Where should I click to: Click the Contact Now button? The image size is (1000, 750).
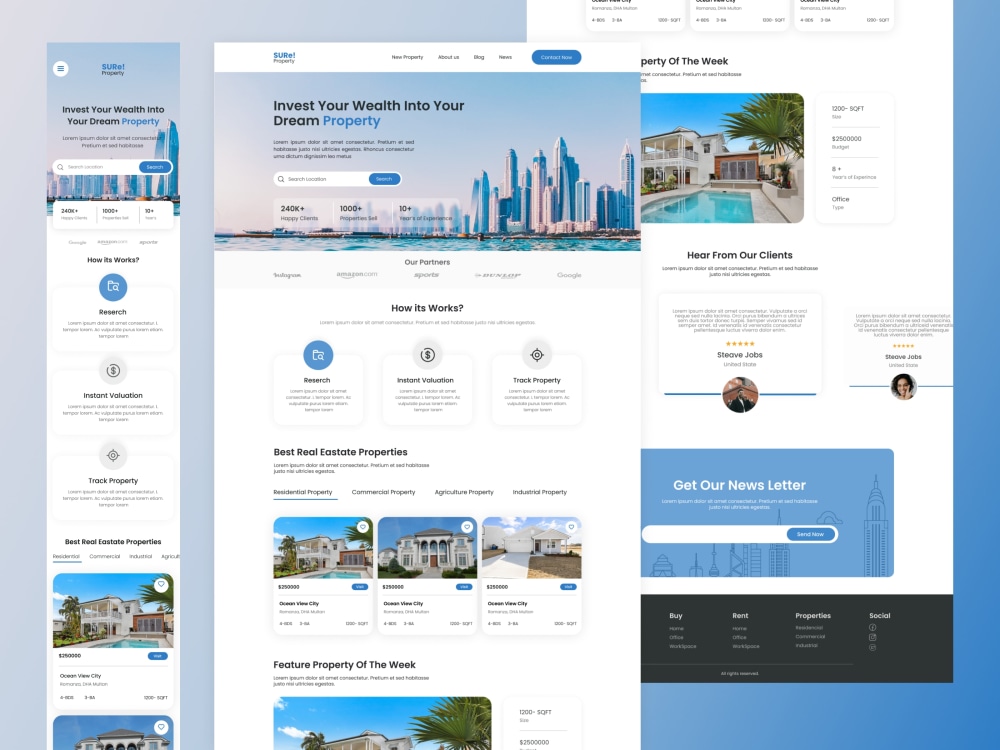click(x=556, y=57)
